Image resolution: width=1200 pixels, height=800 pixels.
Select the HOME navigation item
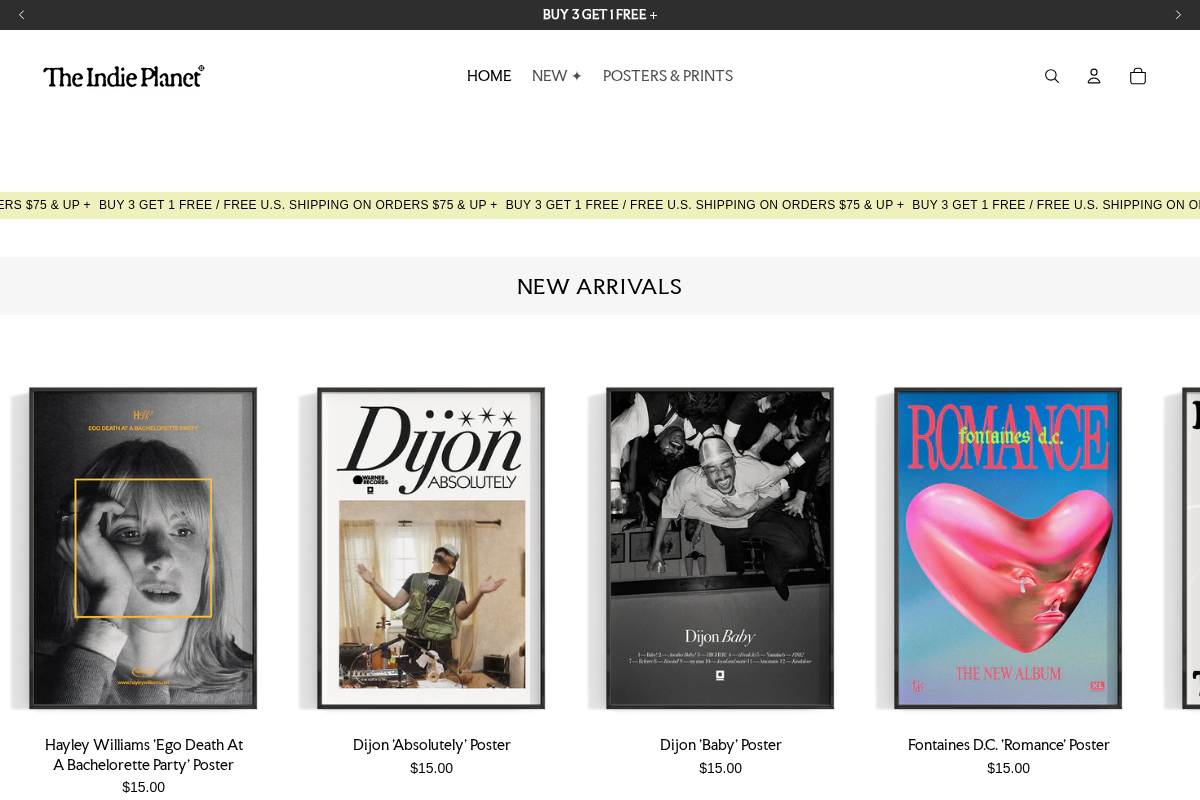pos(489,75)
